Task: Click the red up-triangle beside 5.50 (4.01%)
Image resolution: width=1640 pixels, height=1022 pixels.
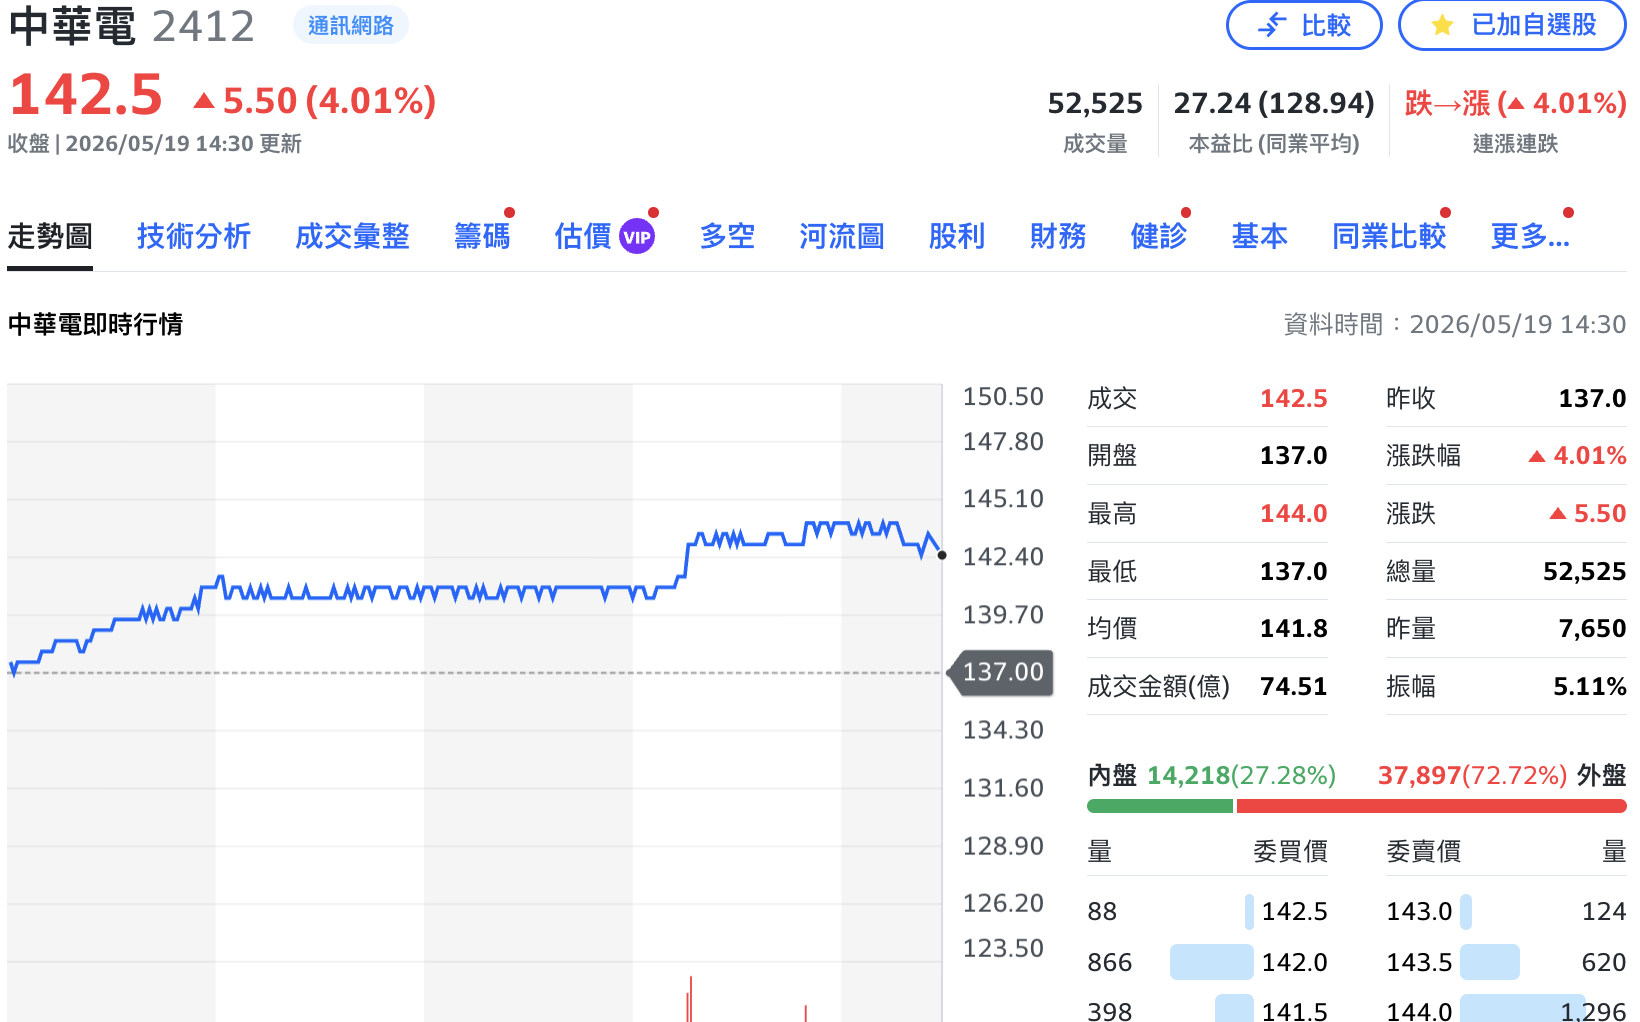Action: 204,100
